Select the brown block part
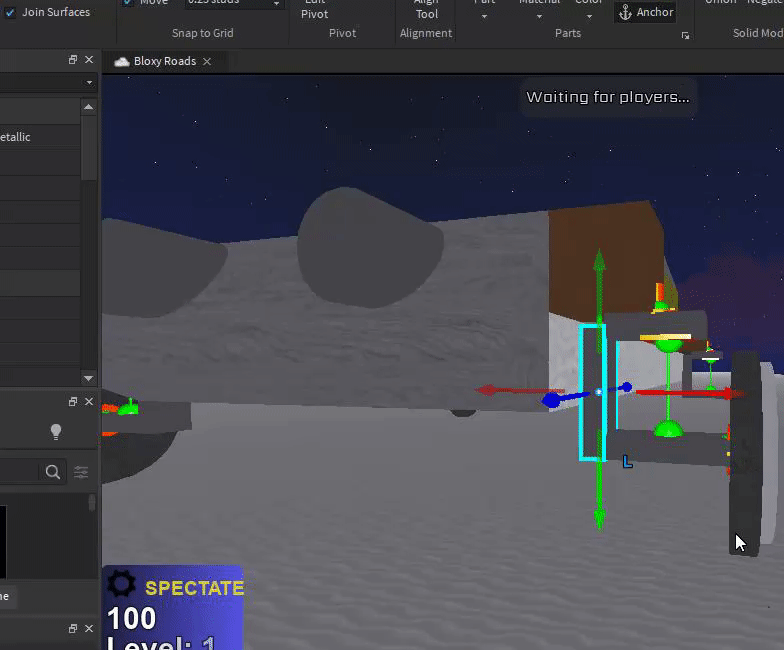The width and height of the screenshot is (784, 650). 605,260
